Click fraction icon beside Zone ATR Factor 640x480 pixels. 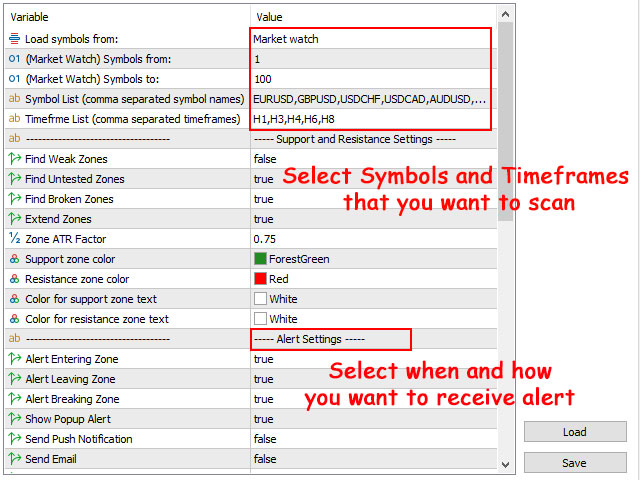click(14, 238)
